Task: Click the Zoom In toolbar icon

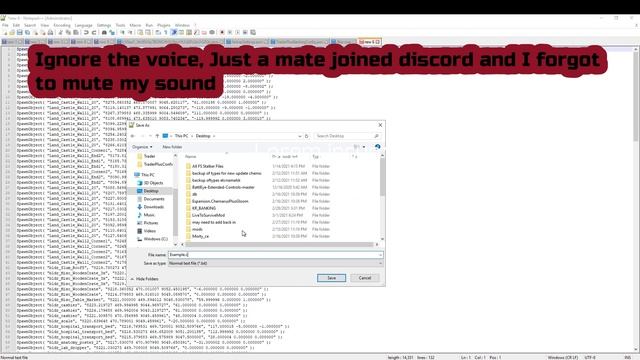Action: pyautogui.click(x=122, y=32)
